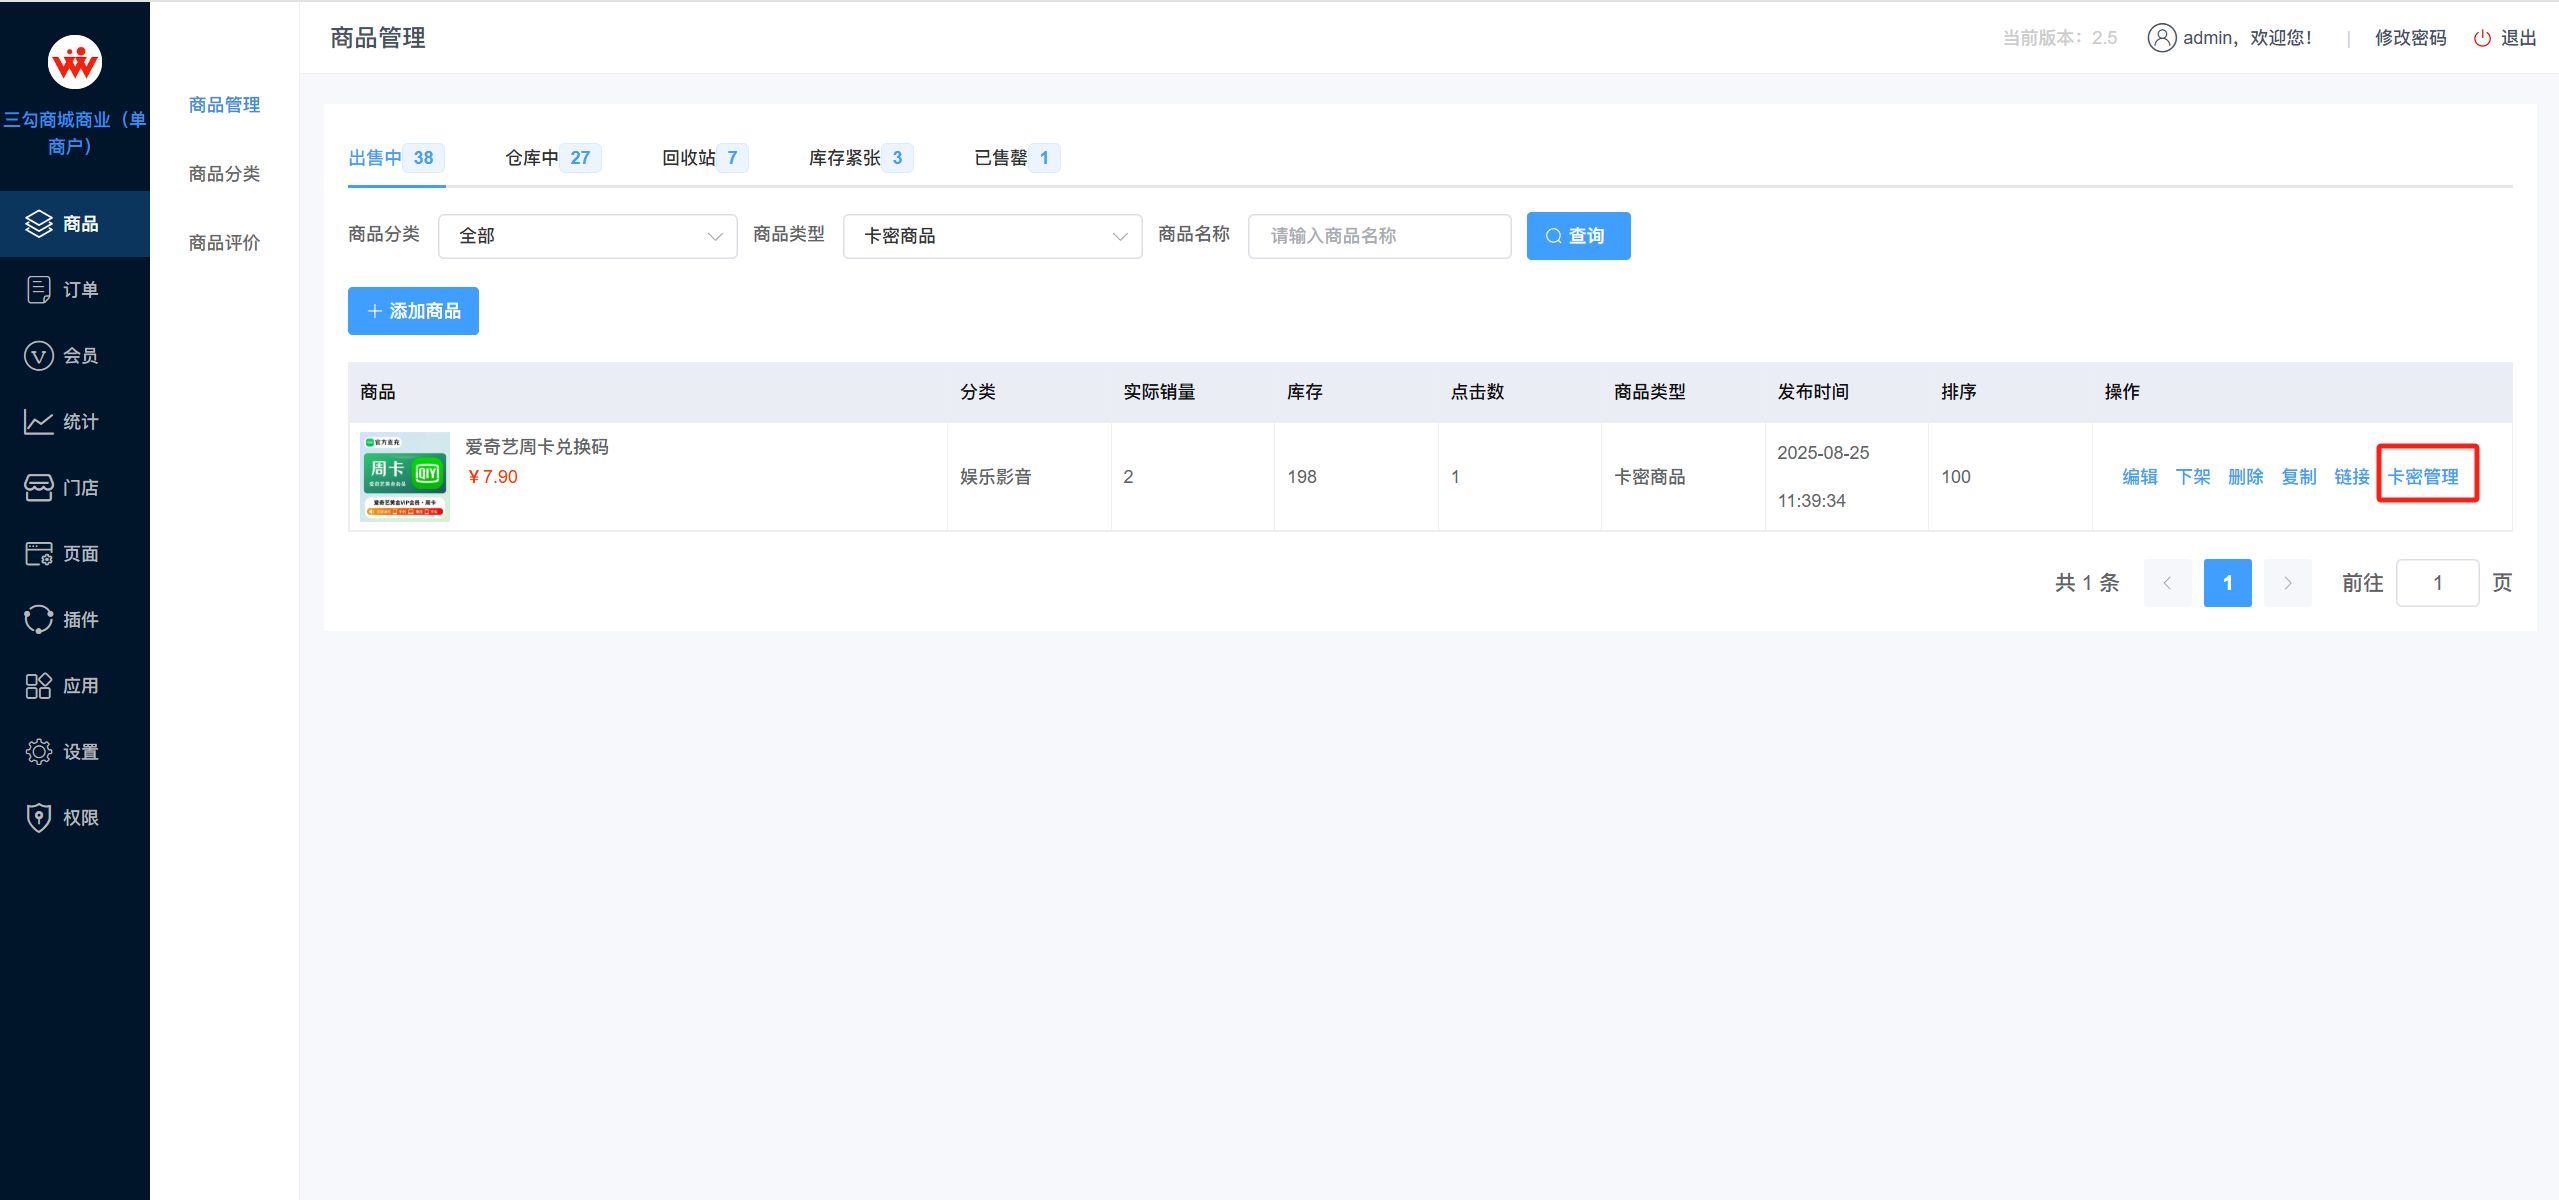The height and width of the screenshot is (1200, 2559).
Task: Click the 插件 plugin icon
Action: tap(38, 620)
